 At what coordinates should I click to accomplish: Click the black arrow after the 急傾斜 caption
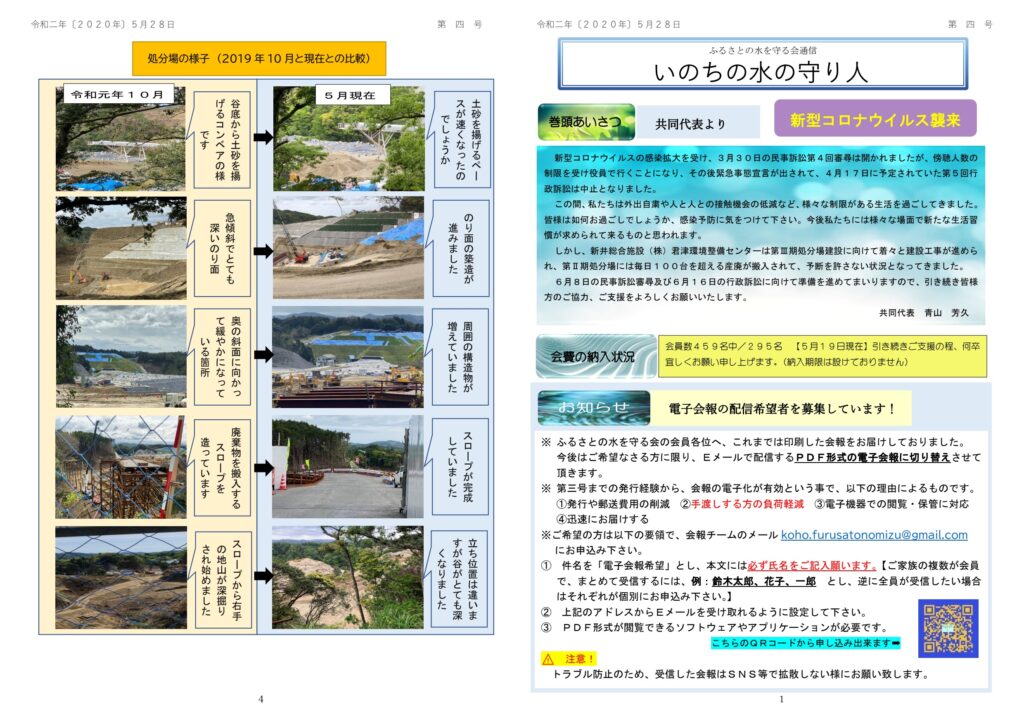pyautogui.click(x=263, y=251)
